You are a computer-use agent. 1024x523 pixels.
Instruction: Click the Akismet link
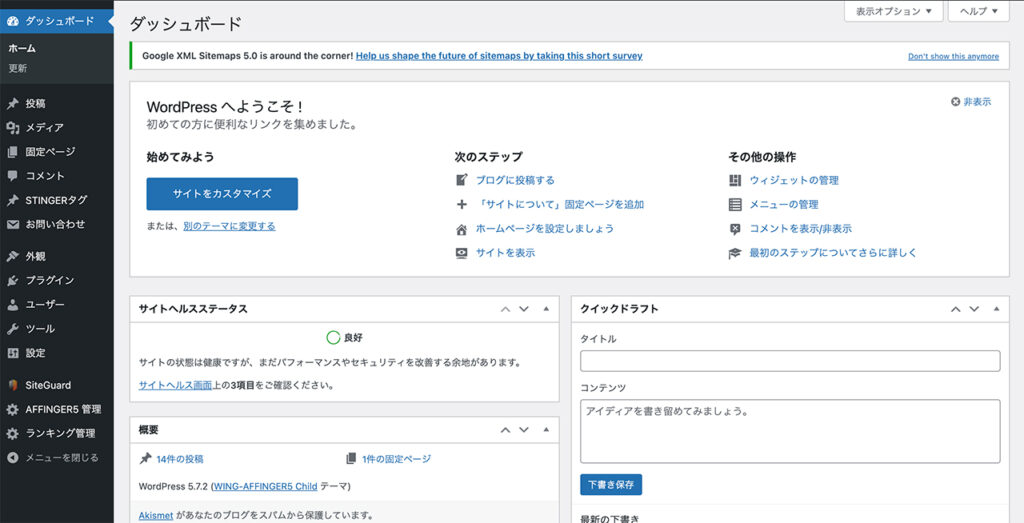(155, 515)
